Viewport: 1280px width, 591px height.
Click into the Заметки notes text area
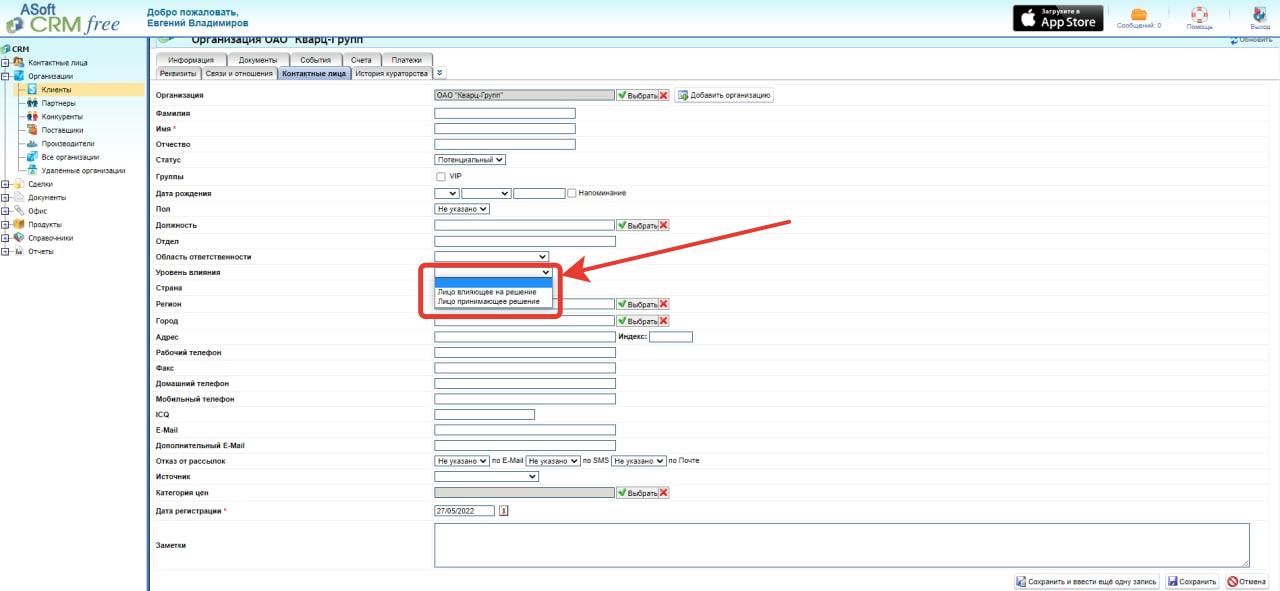tap(841, 545)
